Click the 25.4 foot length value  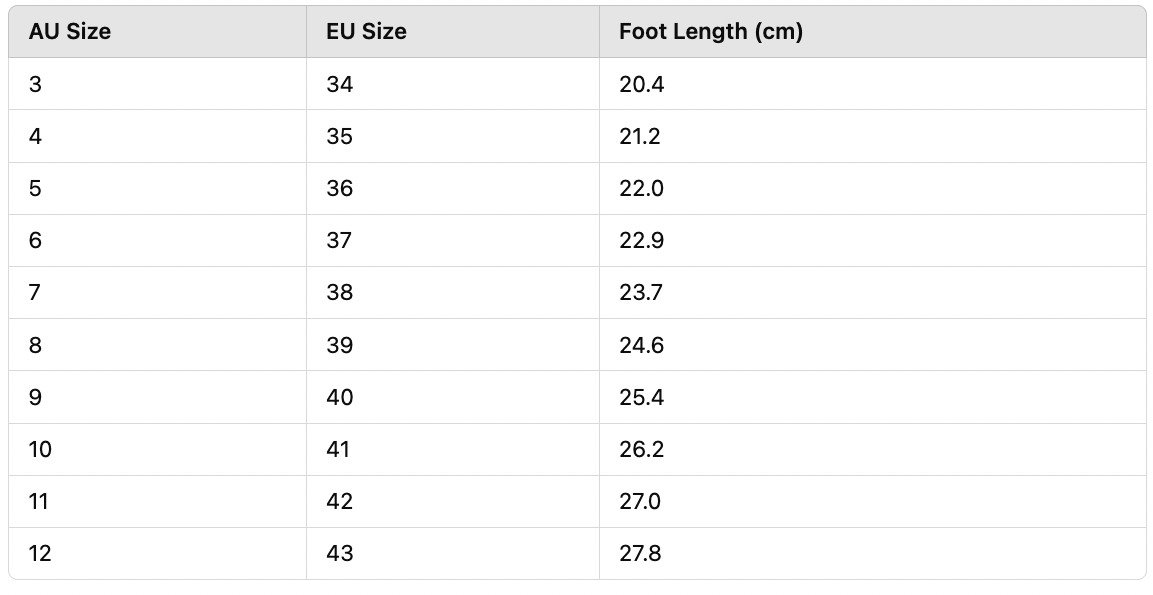[x=641, y=397]
